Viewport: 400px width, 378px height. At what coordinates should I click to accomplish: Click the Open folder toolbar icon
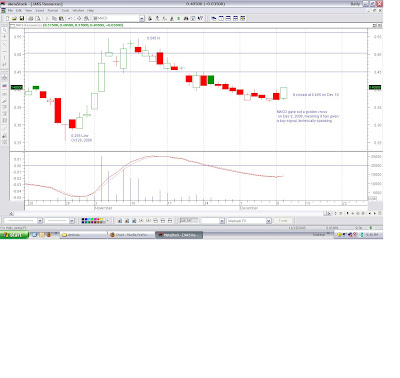pyautogui.click(x=15, y=18)
